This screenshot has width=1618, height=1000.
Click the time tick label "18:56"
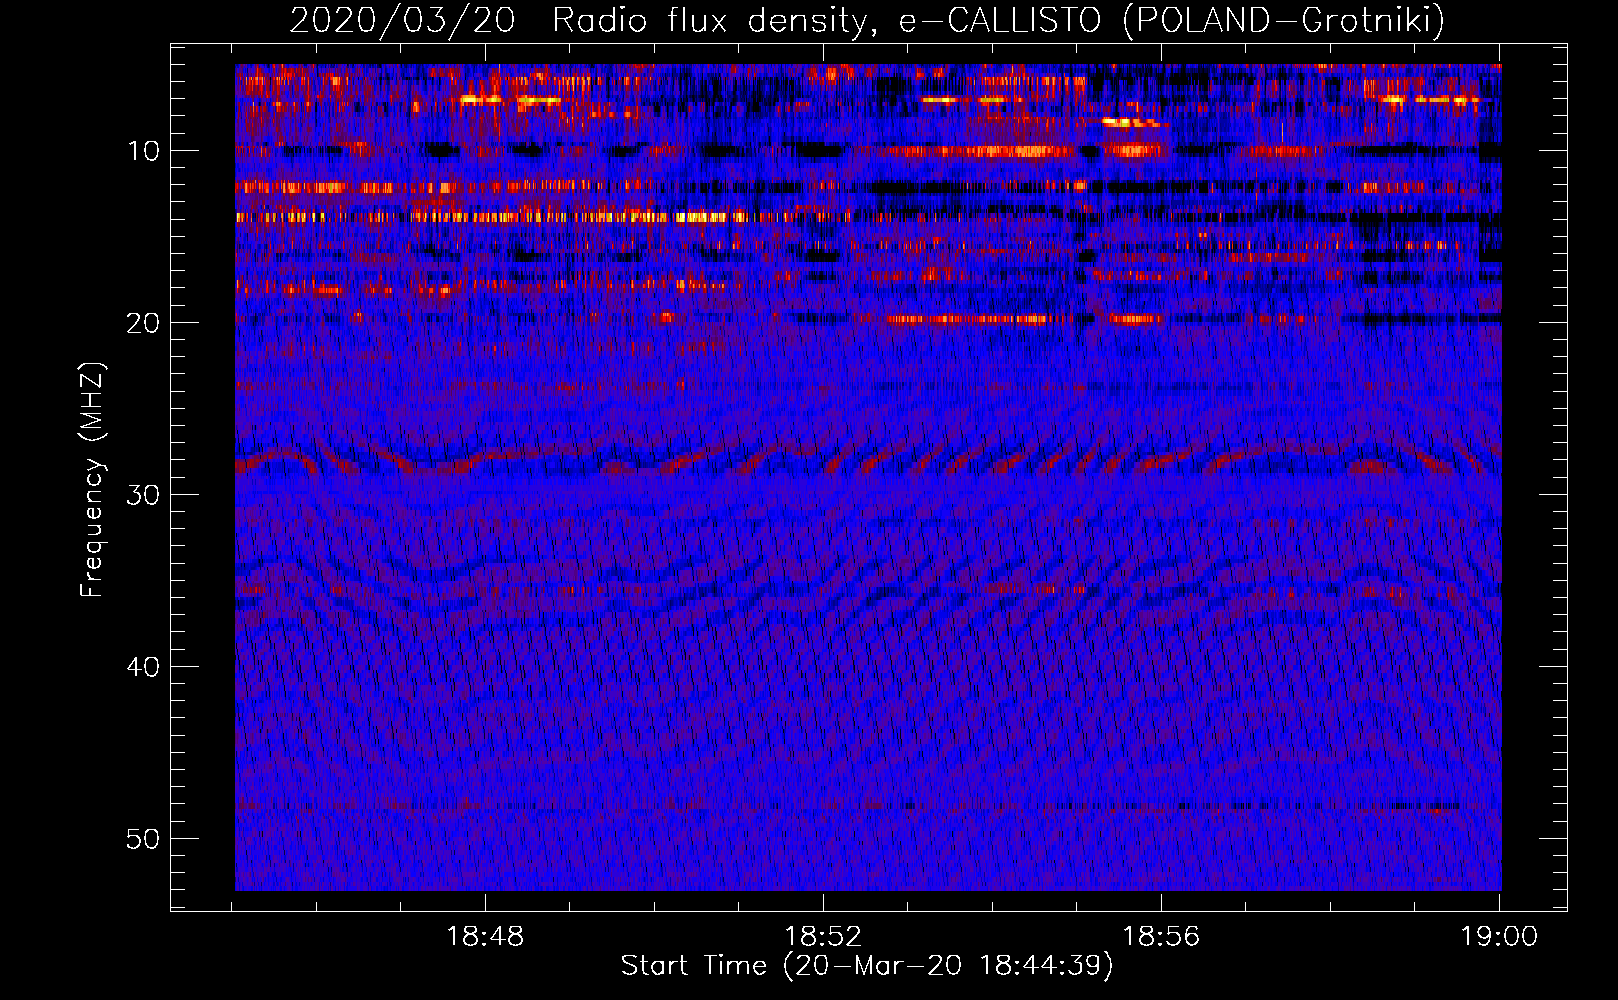1161,937
